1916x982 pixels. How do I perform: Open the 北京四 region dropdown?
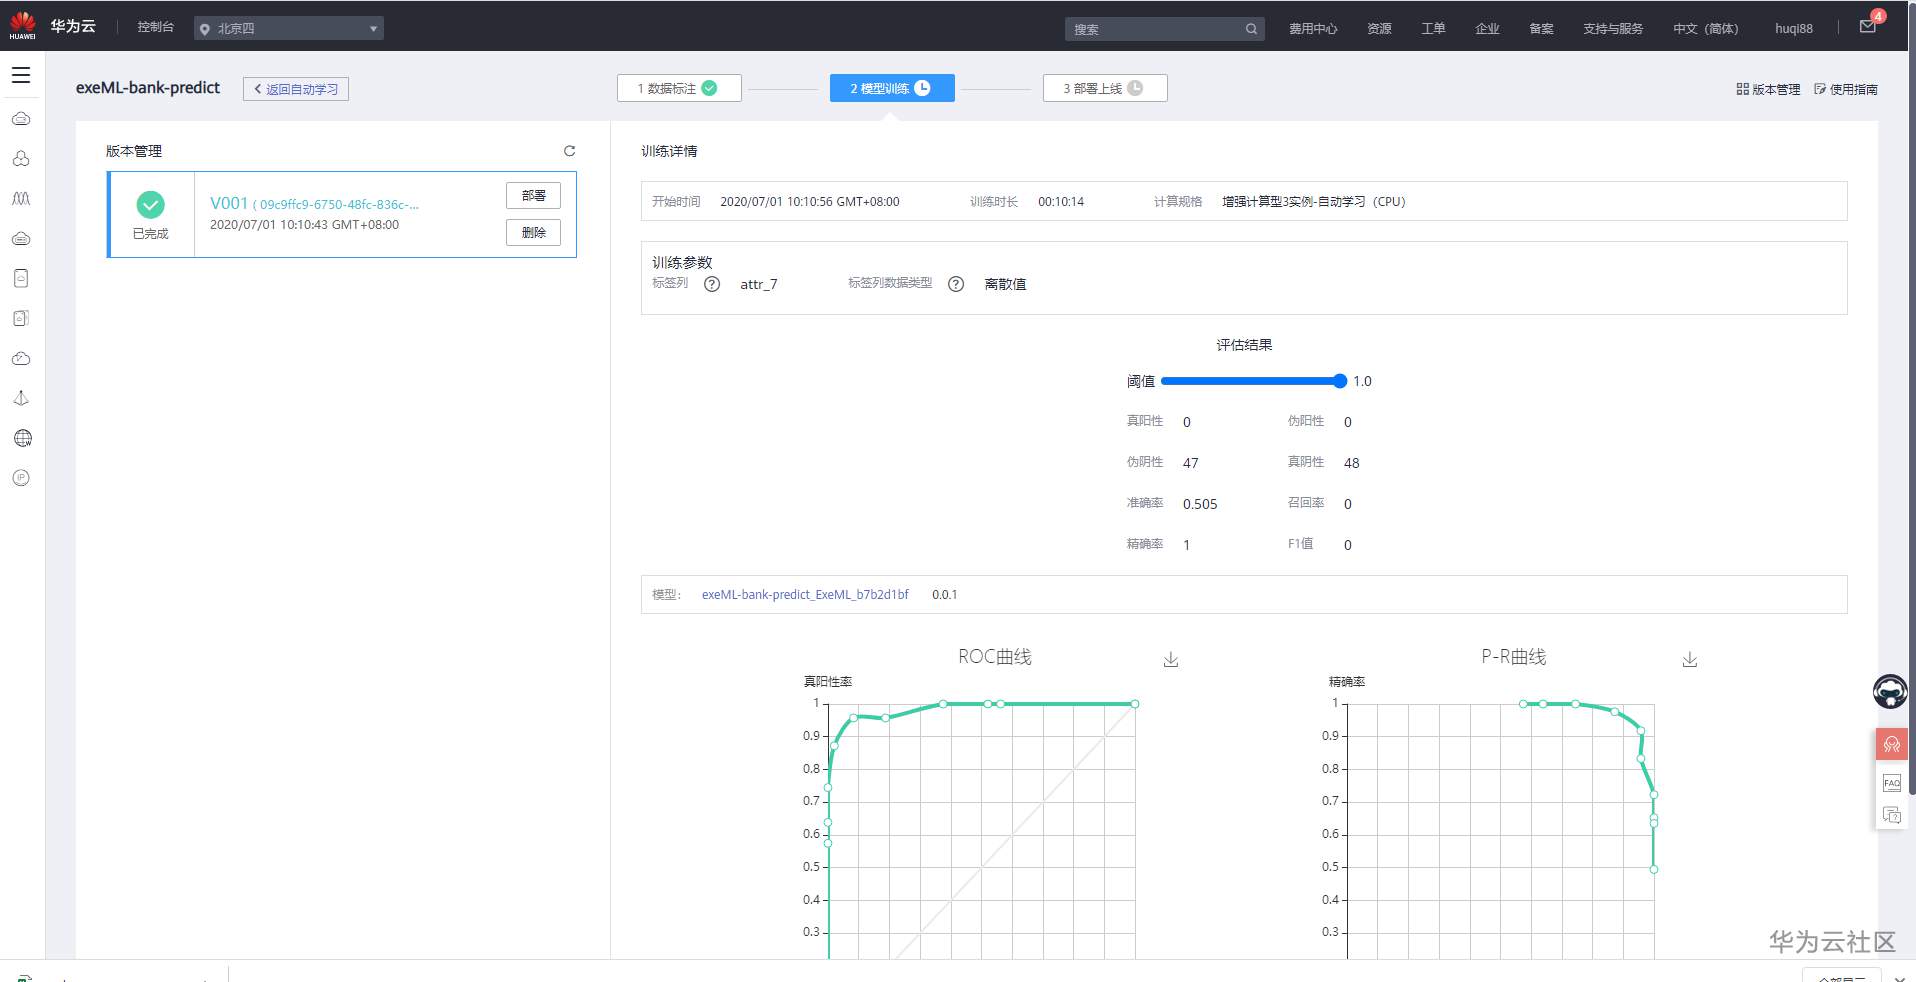pos(289,28)
